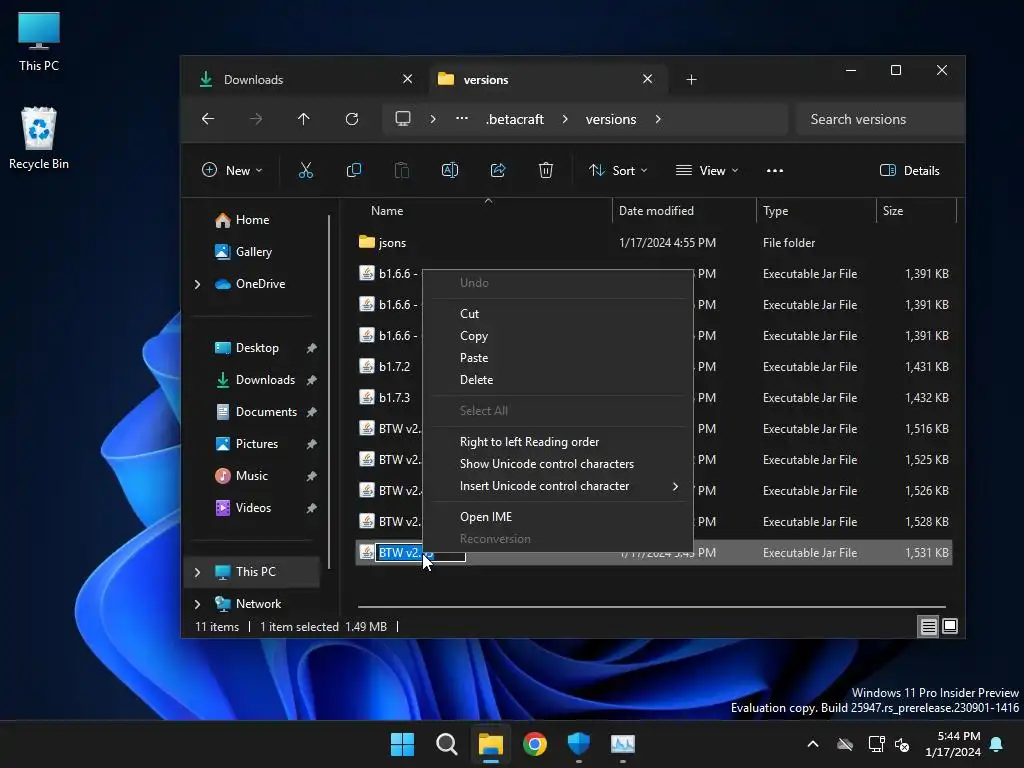The image size is (1024, 768).
Task: Add a new tab with plus button
Action: click(x=692, y=80)
